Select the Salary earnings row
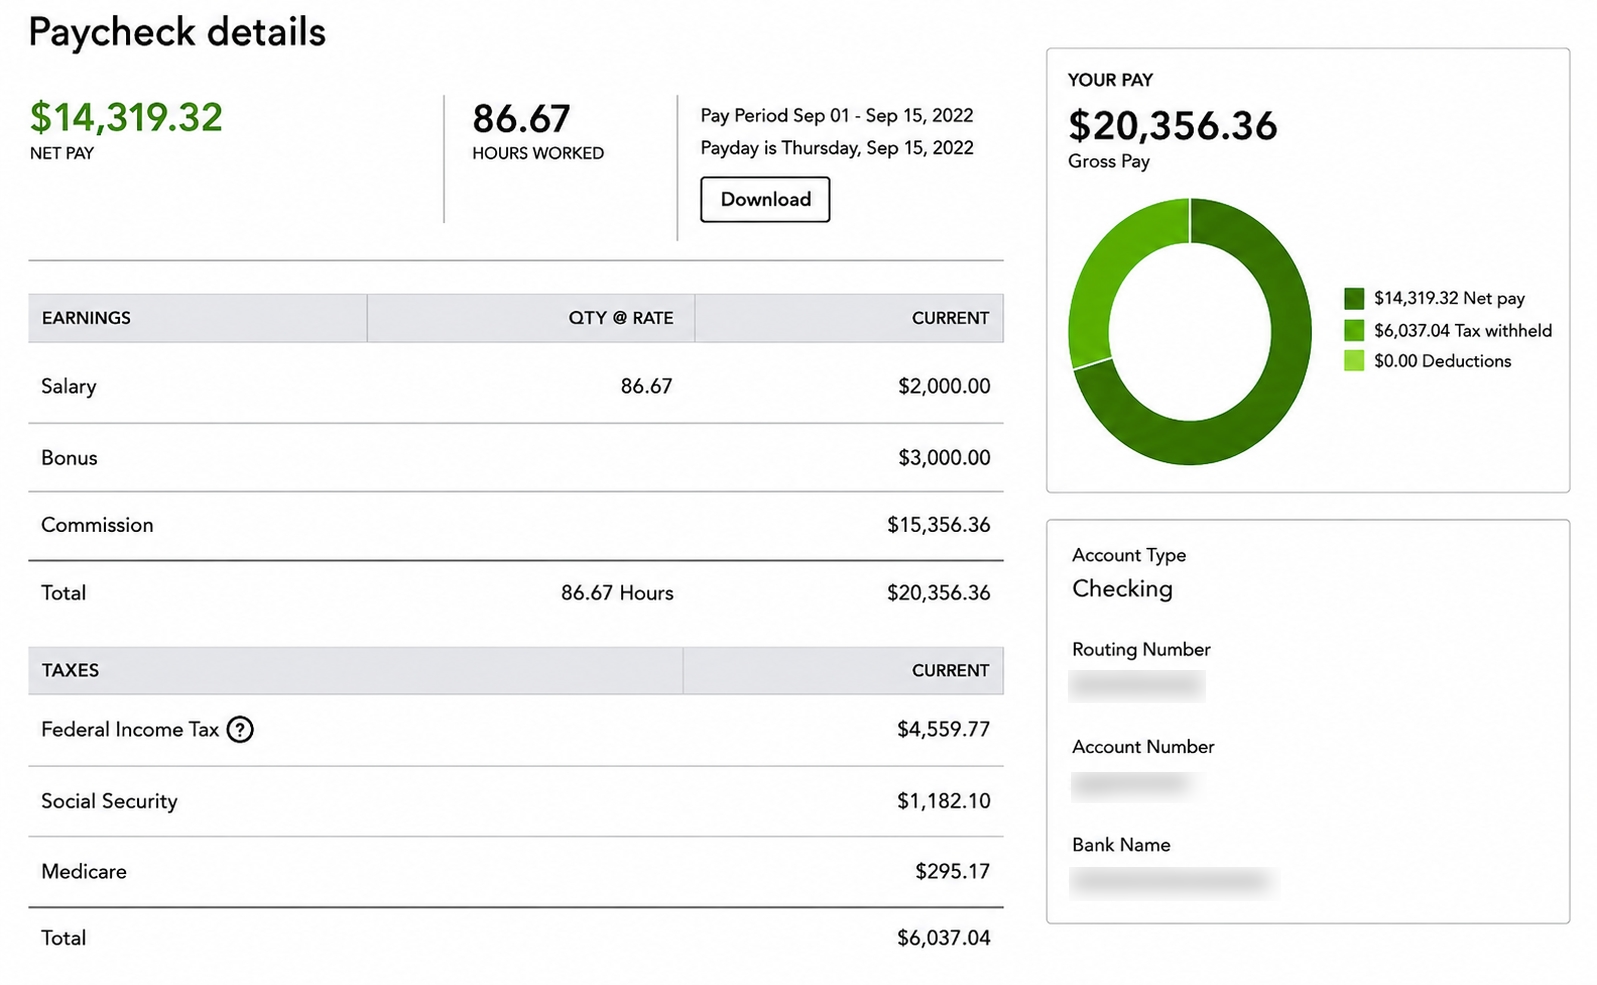Screen dimensions: 1597x985 (x=516, y=386)
